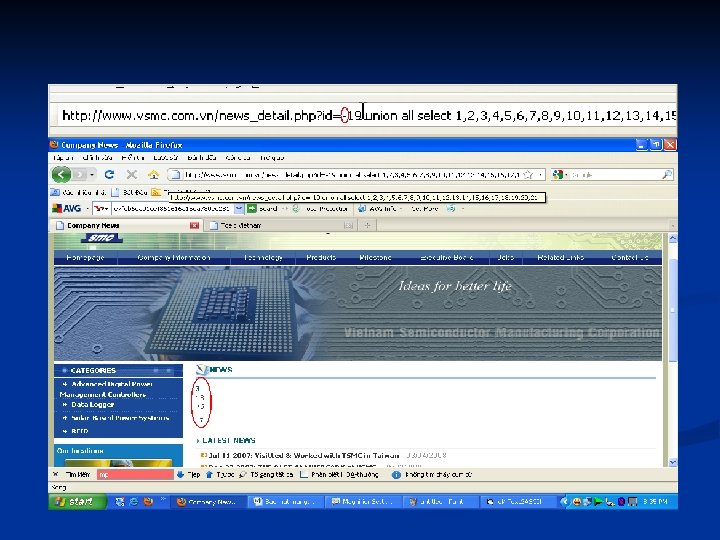Viewport: 720px width, 540px height.
Task: Open Advanced Digital Power category
Action: tap(108, 389)
